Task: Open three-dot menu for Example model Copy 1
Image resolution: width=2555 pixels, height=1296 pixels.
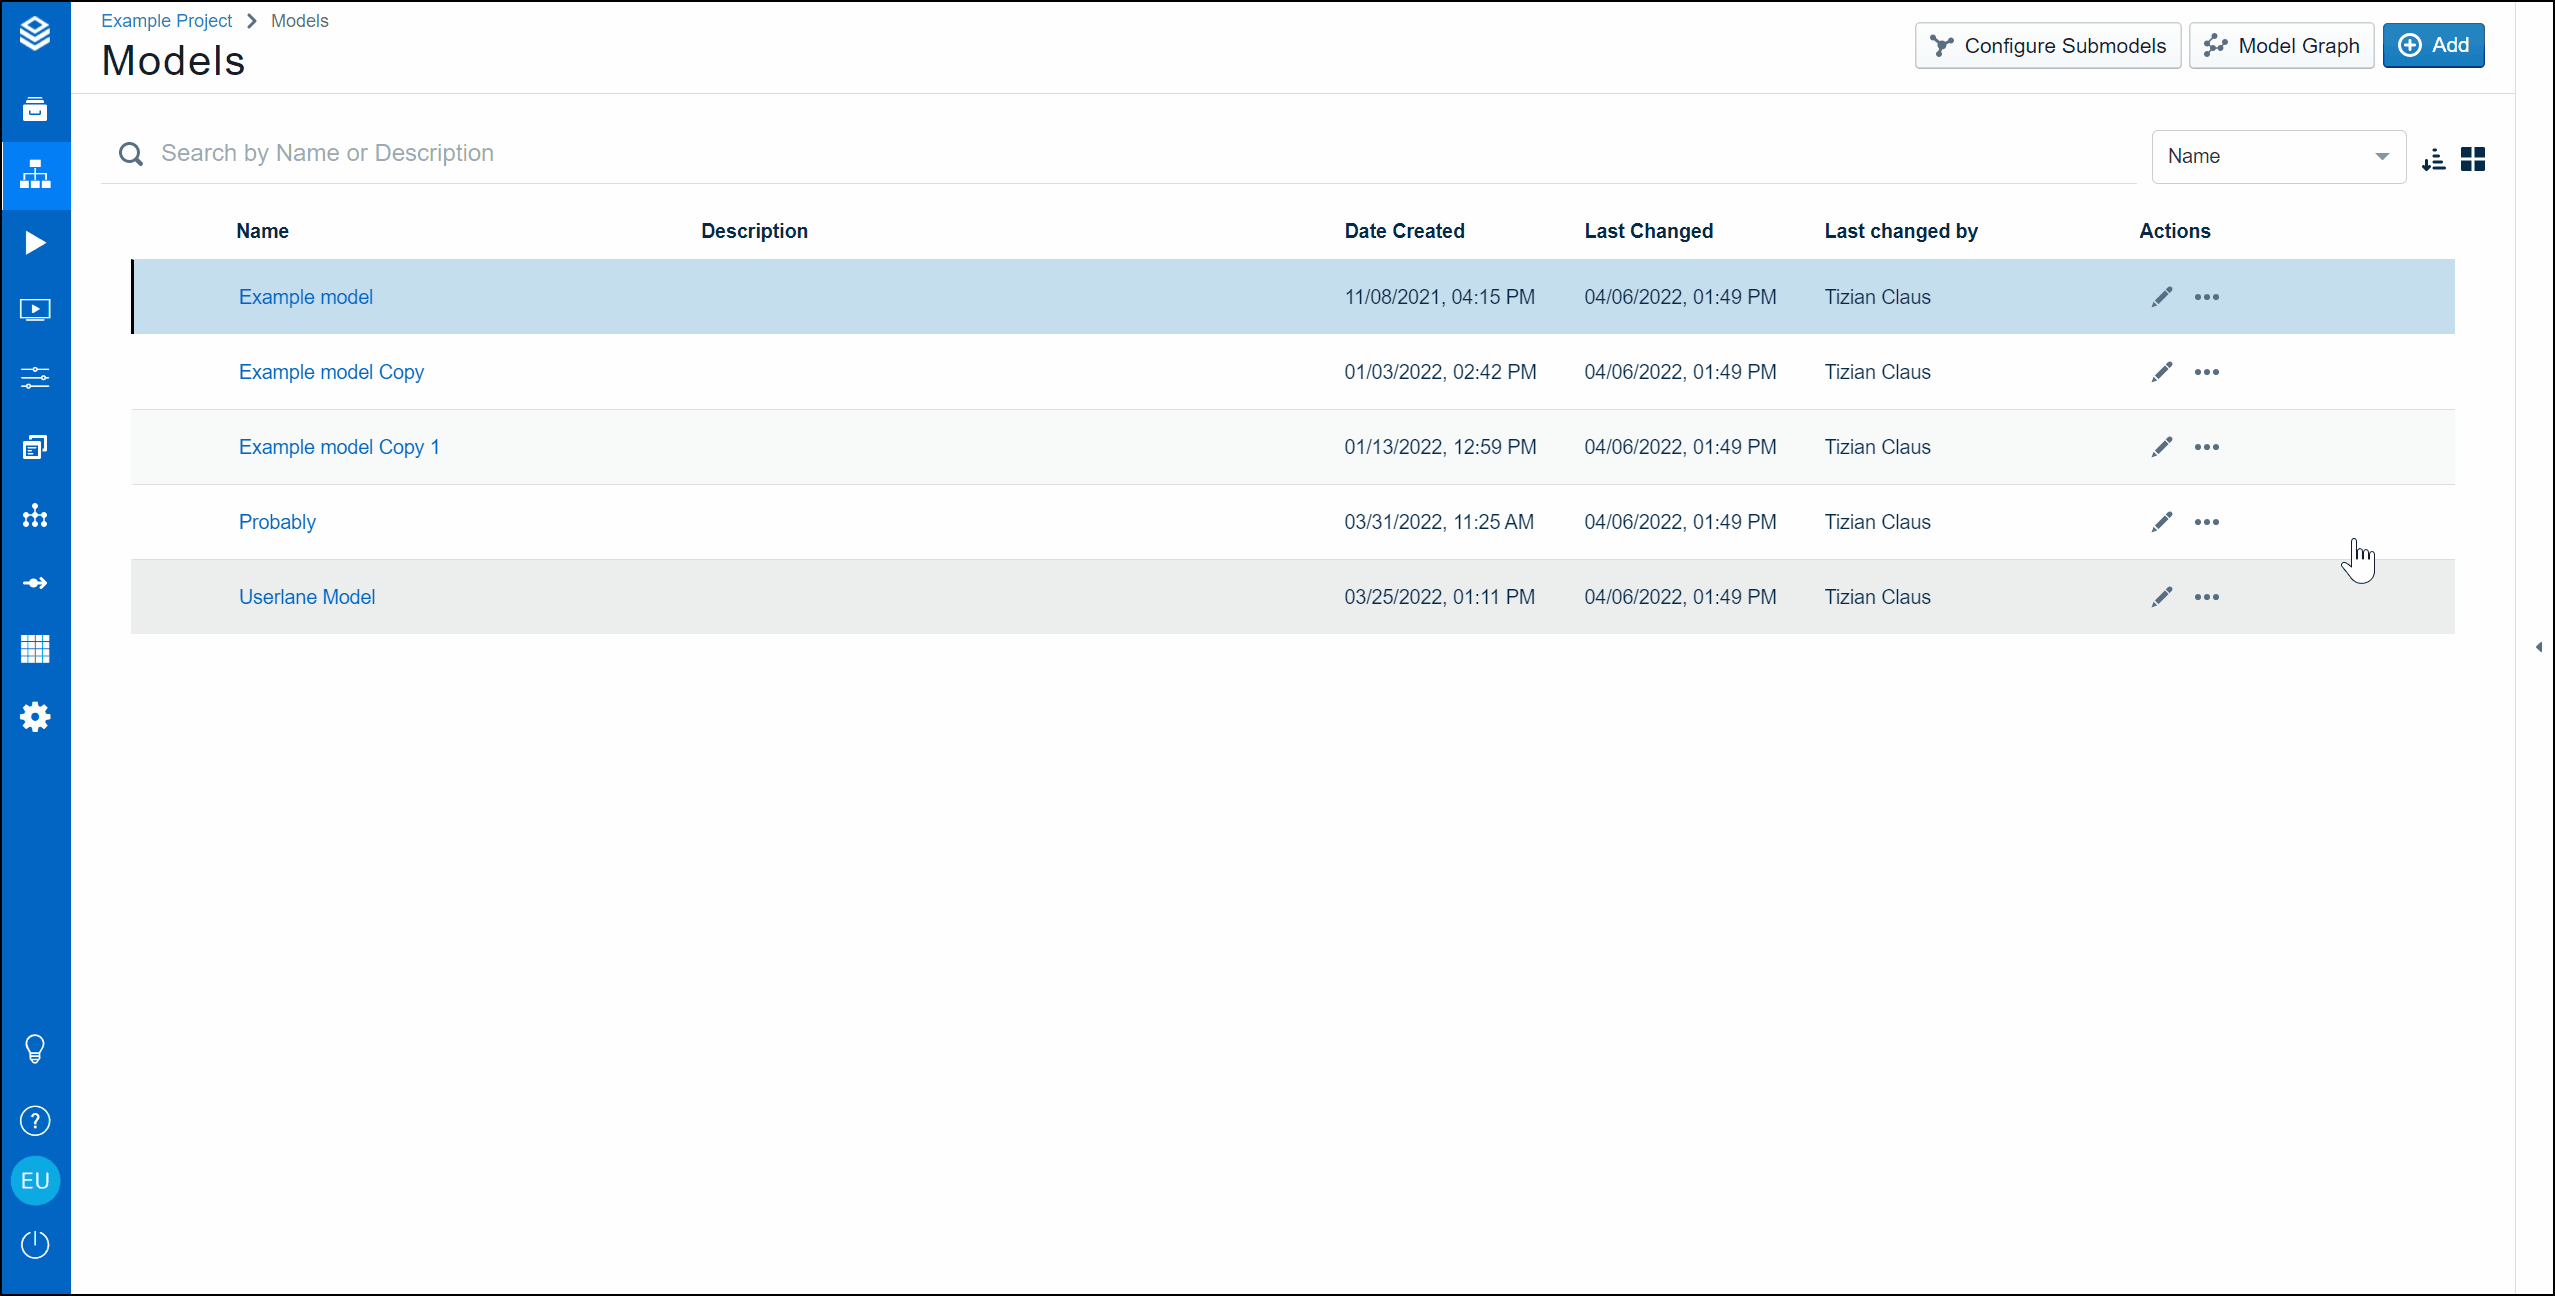Action: coord(2207,447)
